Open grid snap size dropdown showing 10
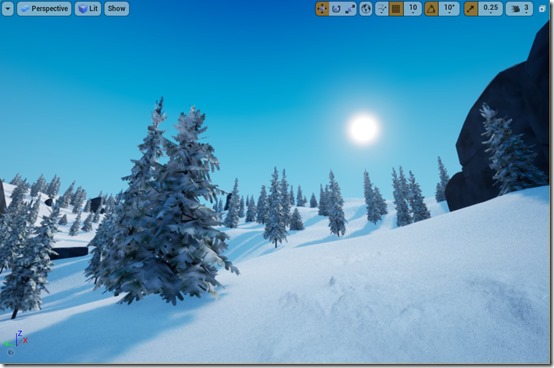 (x=413, y=9)
